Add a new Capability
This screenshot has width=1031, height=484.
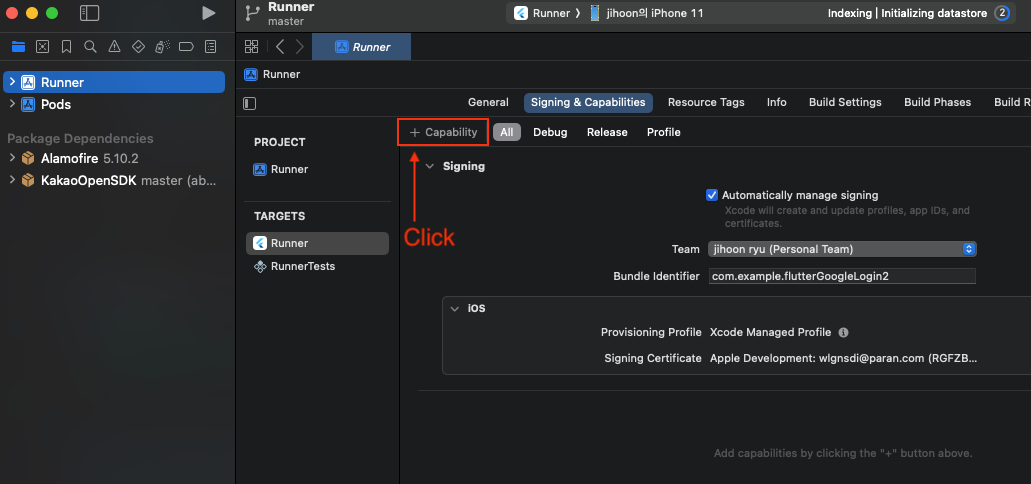[x=443, y=132]
